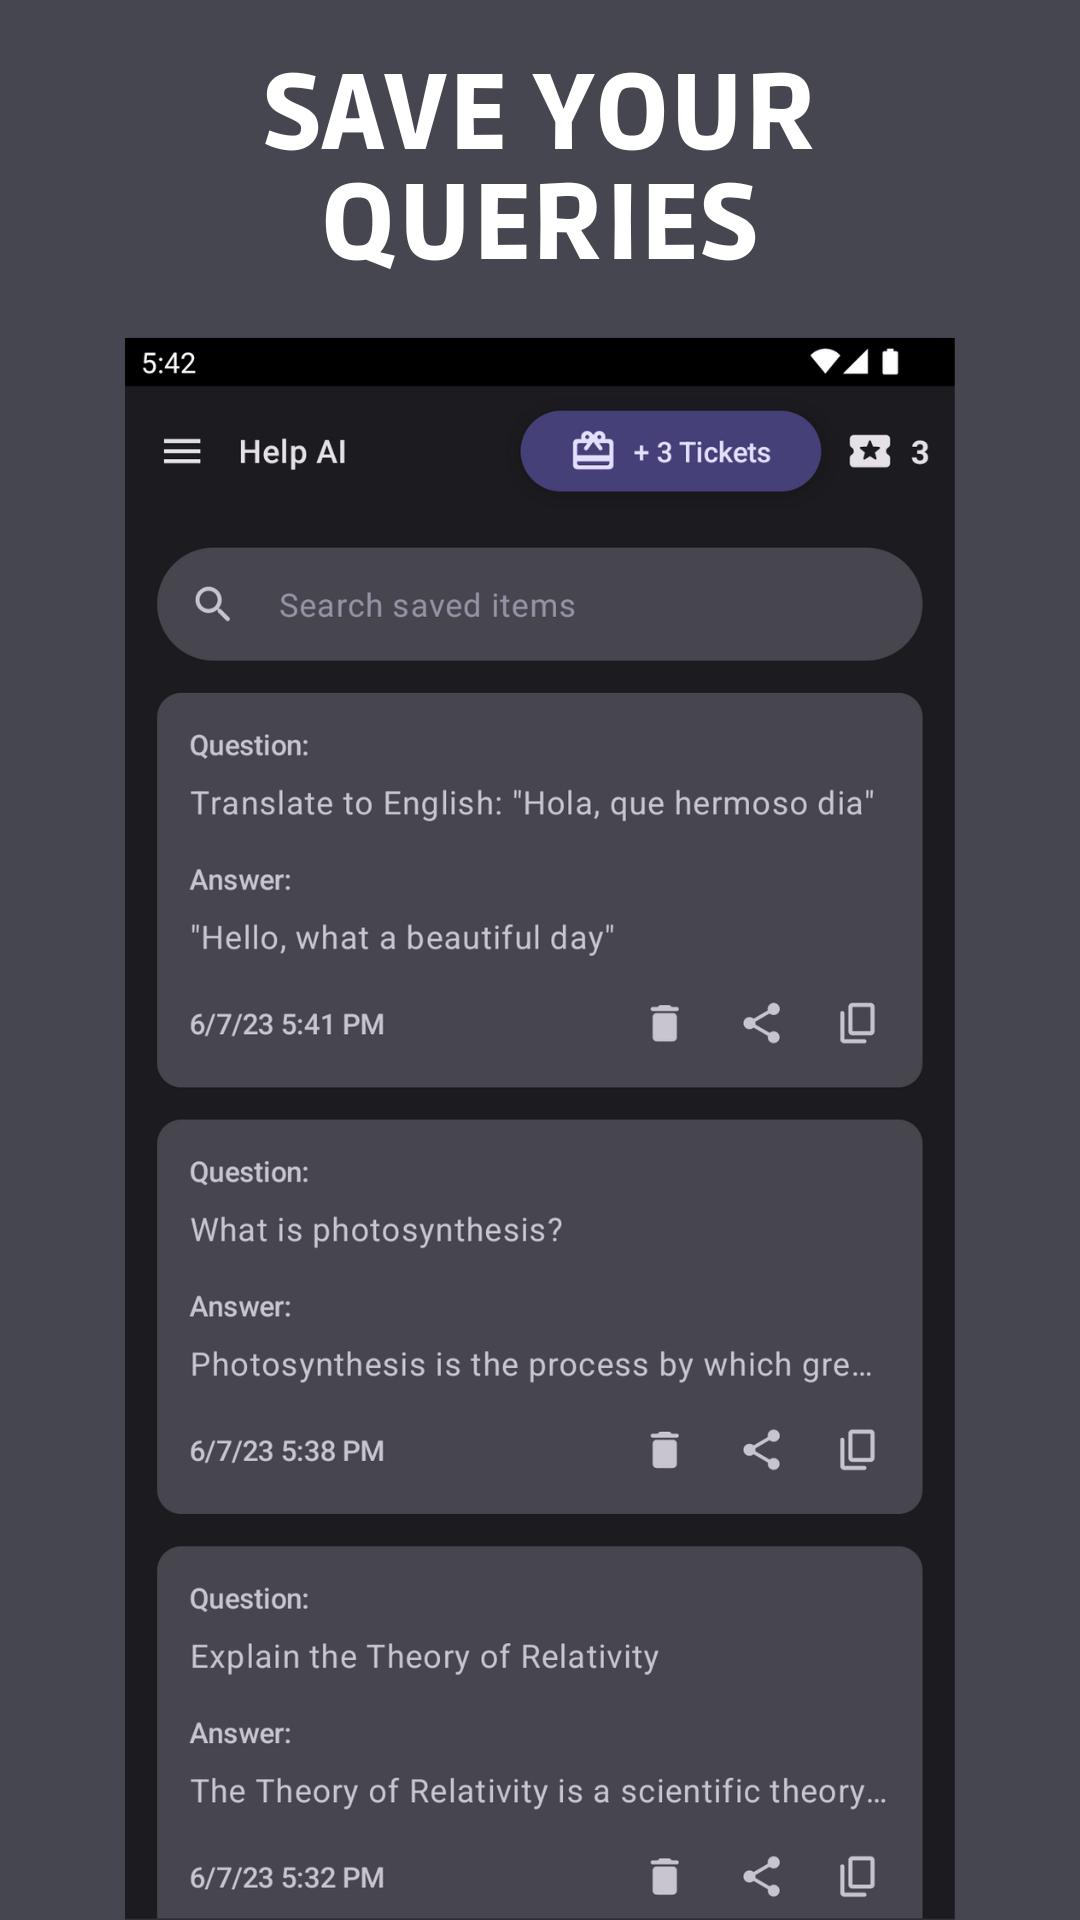Copy the Theory of Relativity answer
Screen dimensions: 1080x1920
tap(857, 1877)
